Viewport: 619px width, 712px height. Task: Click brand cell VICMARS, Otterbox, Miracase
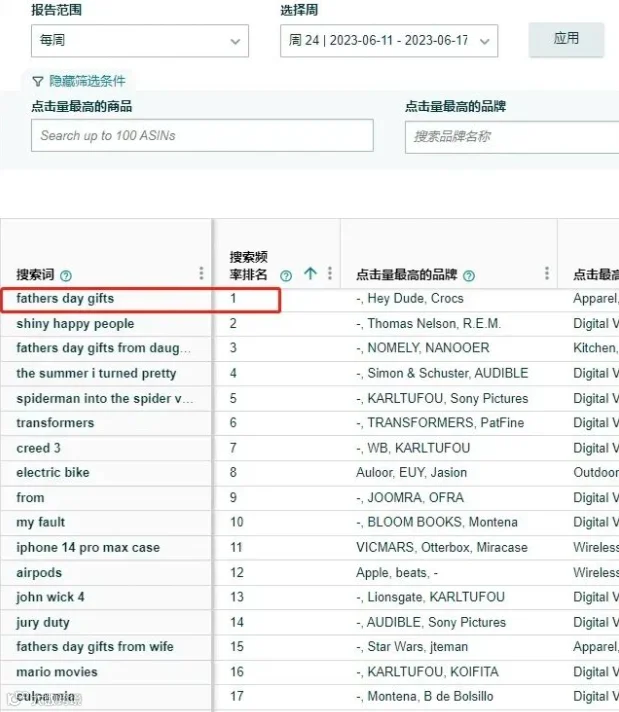(x=442, y=548)
